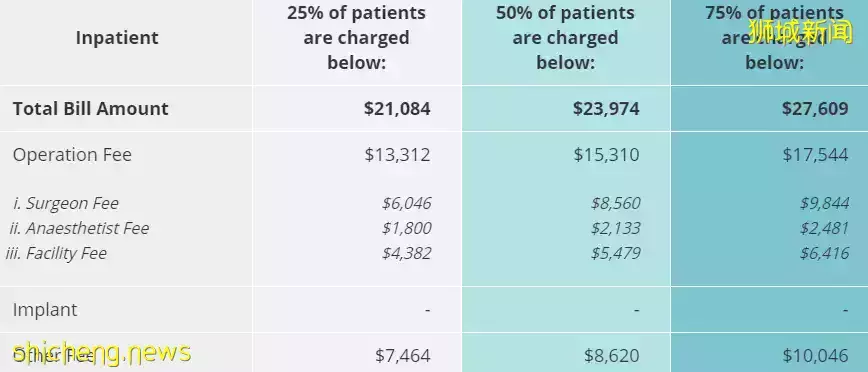
Task: Click the $15,310 operation fee value
Action: (606, 155)
